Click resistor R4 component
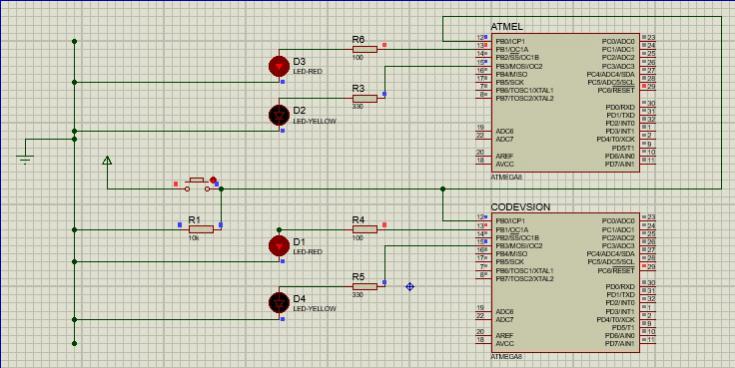The image size is (735, 368). pyautogui.click(x=365, y=229)
